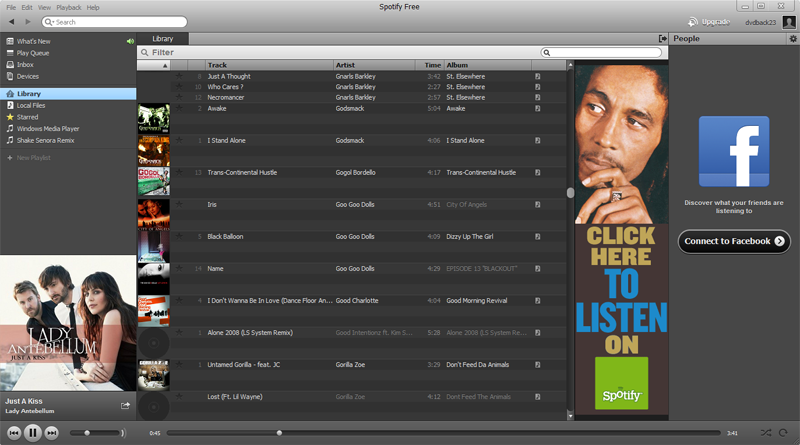Collapse the People sidebar with the arrow icon
The height and width of the screenshot is (445, 800).
coord(662,39)
